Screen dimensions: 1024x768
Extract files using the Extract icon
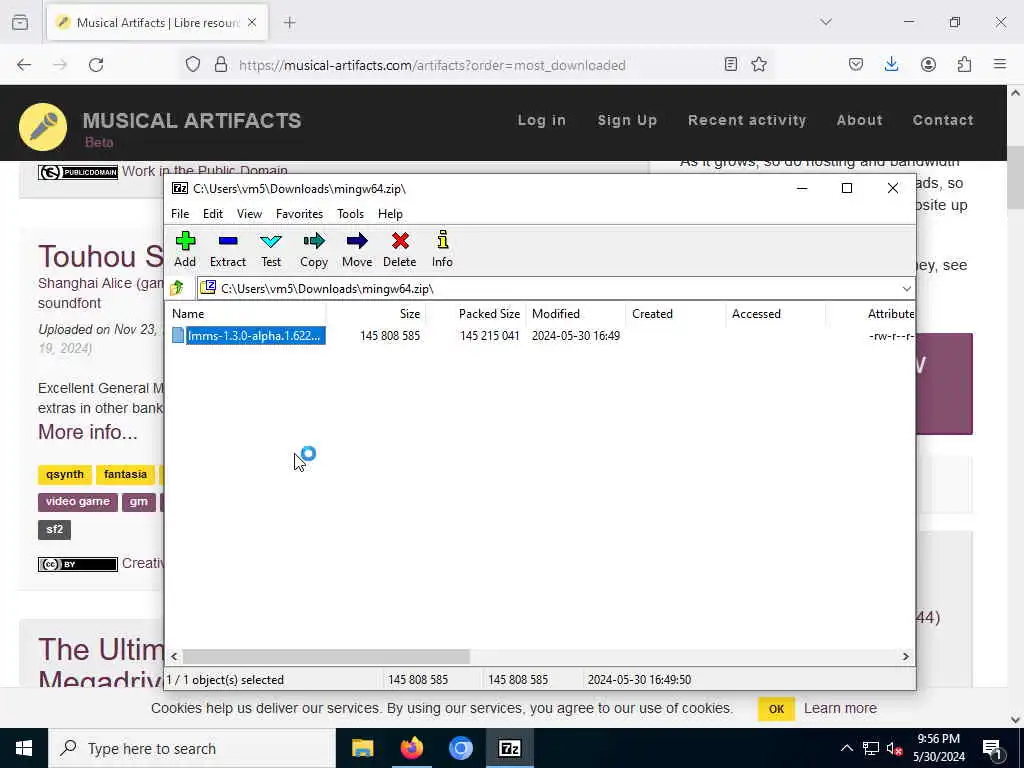(227, 249)
